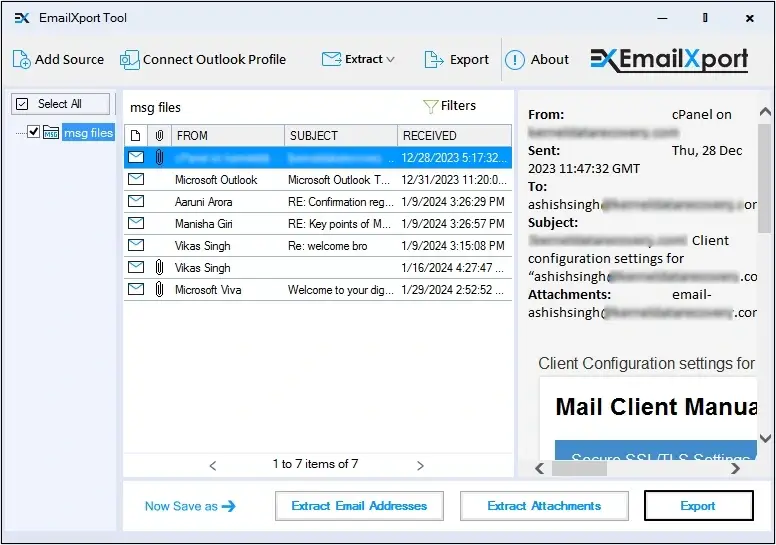Click the bottom Export button
The height and width of the screenshot is (545, 776).
(x=698, y=506)
